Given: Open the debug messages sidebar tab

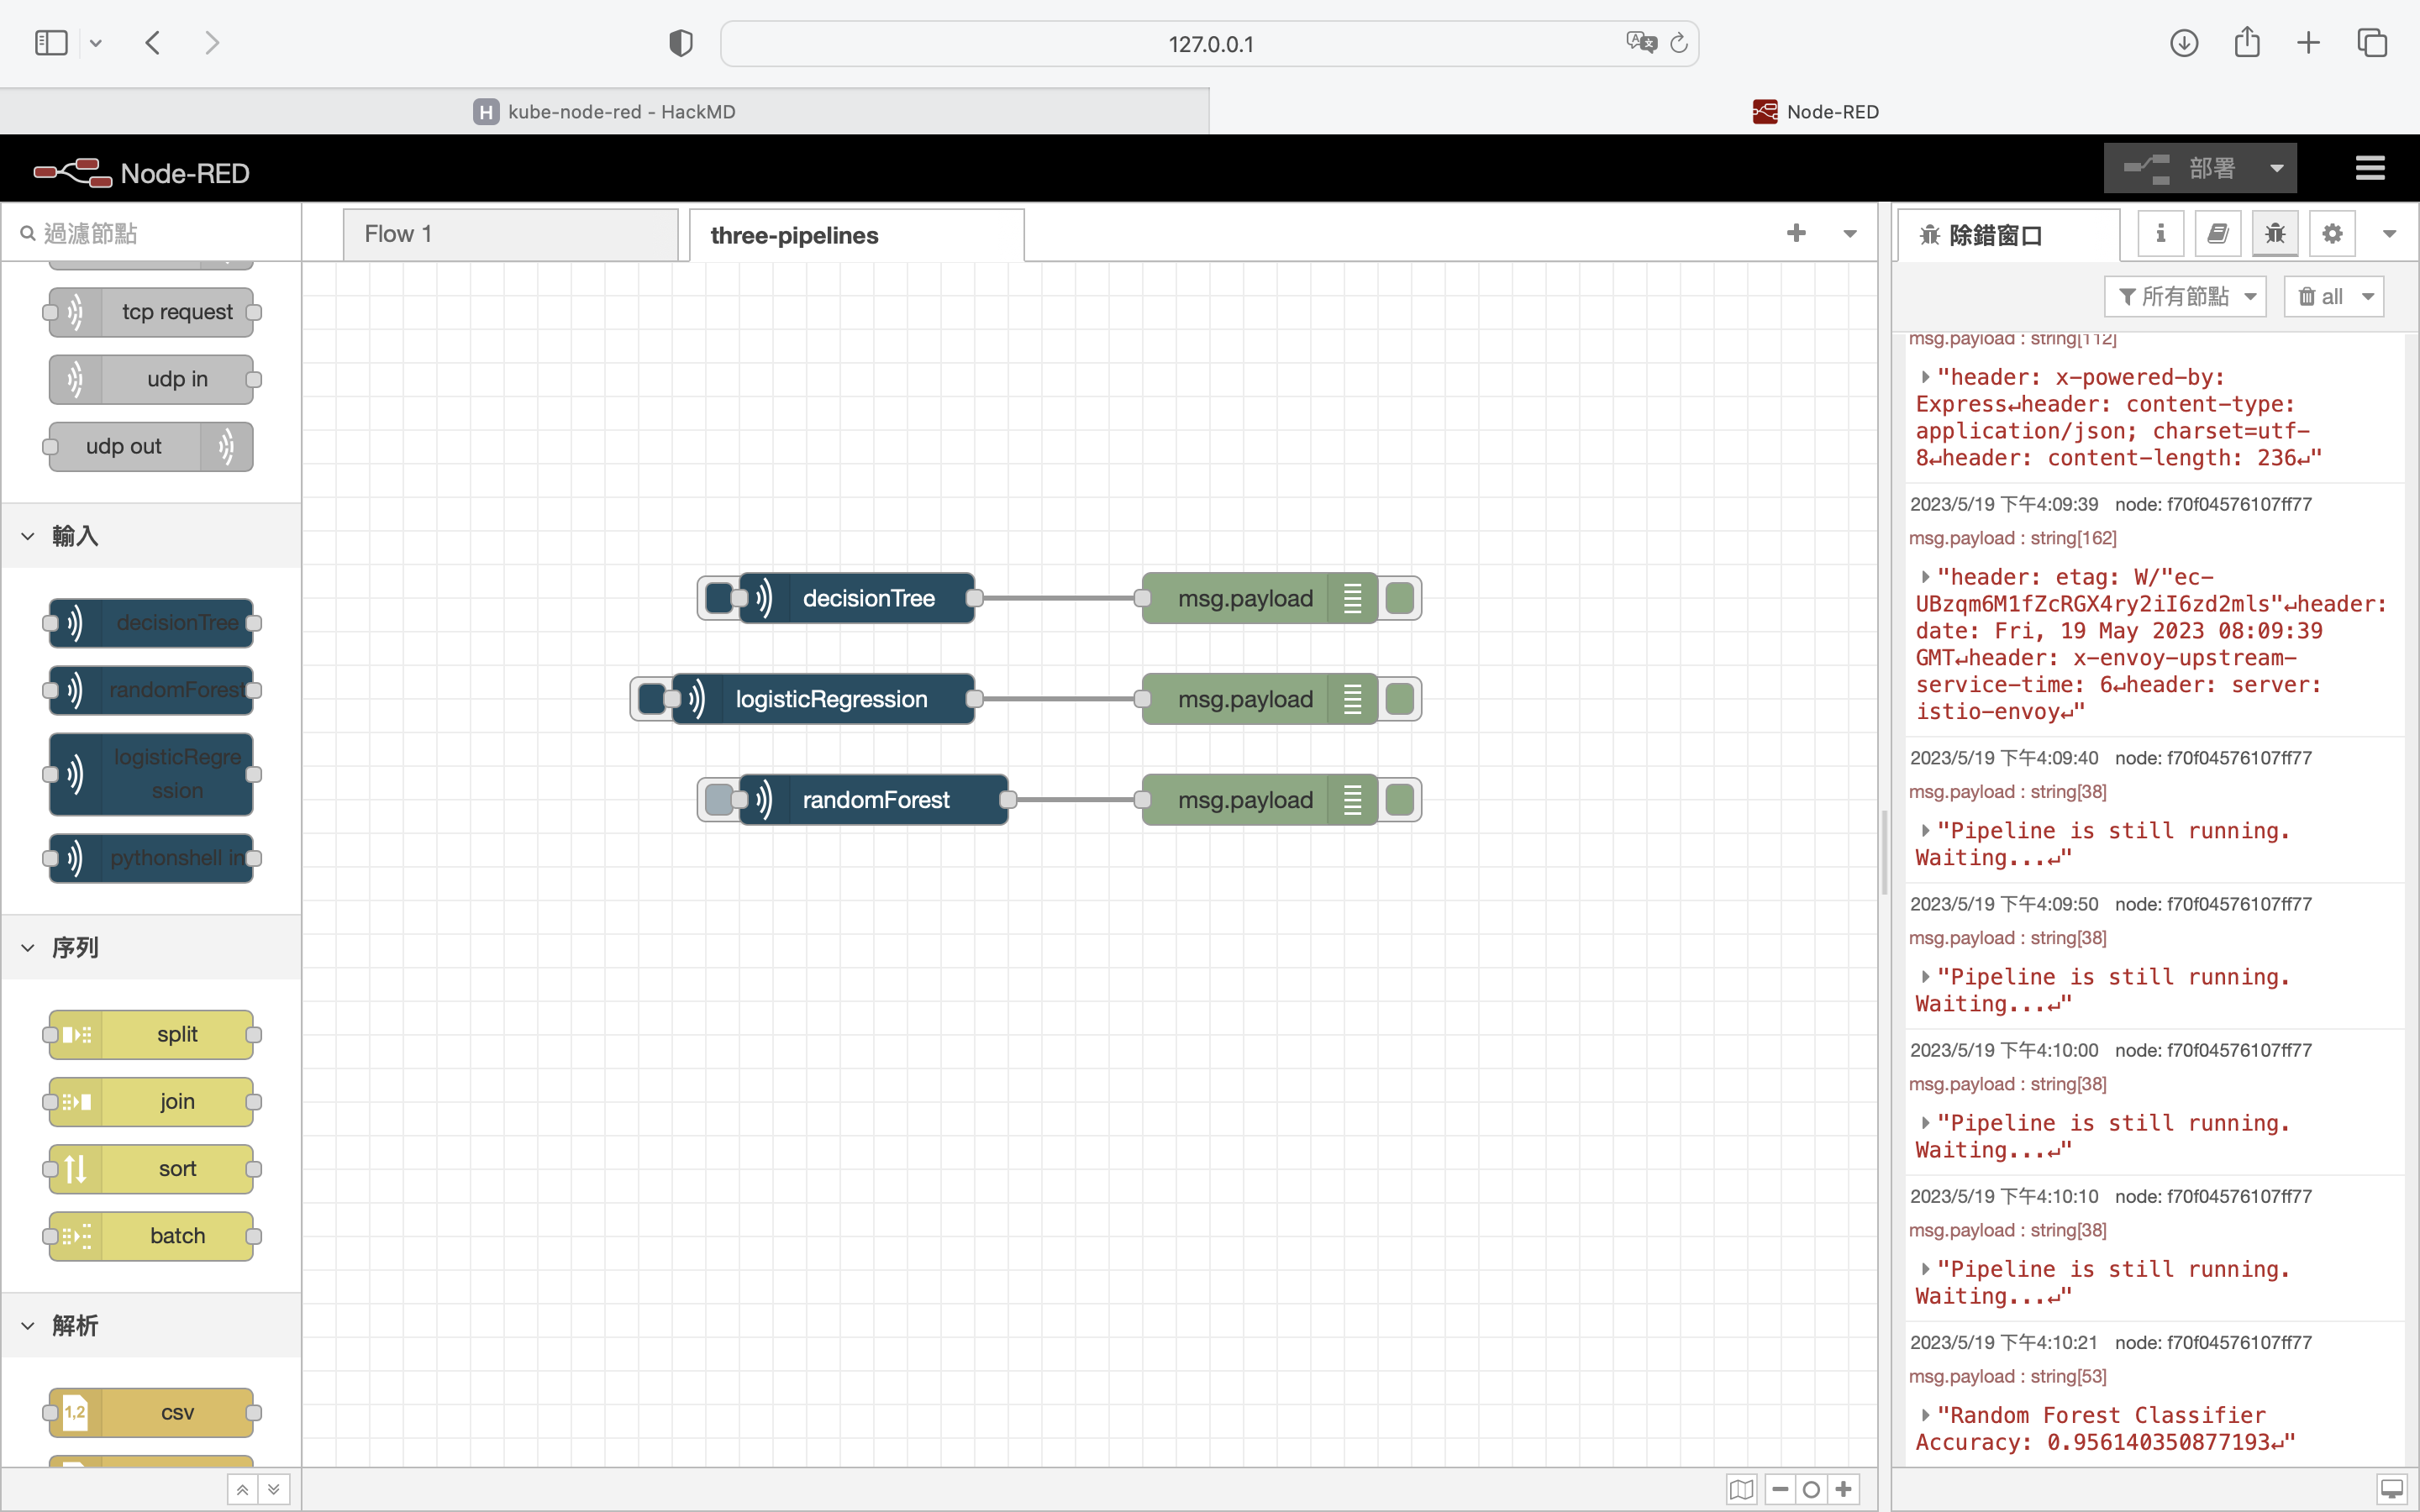Looking at the screenshot, I should coord(2274,234).
